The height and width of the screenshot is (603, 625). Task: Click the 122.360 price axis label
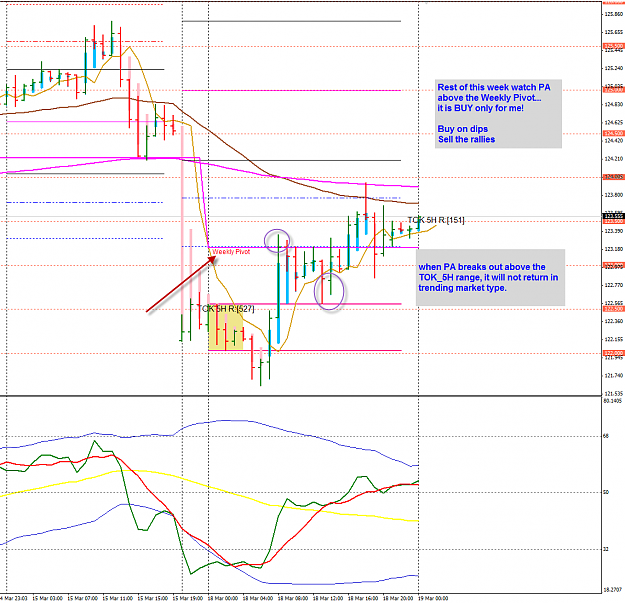(613, 321)
